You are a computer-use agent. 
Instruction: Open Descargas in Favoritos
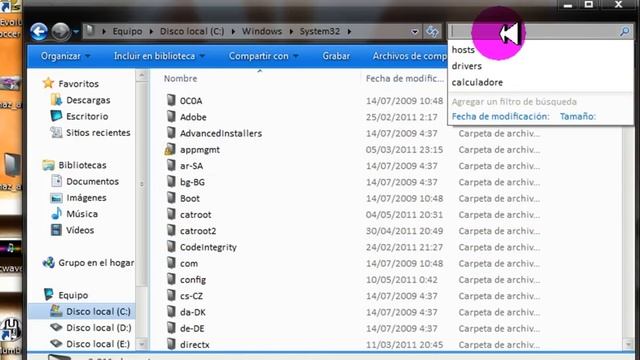[88, 100]
